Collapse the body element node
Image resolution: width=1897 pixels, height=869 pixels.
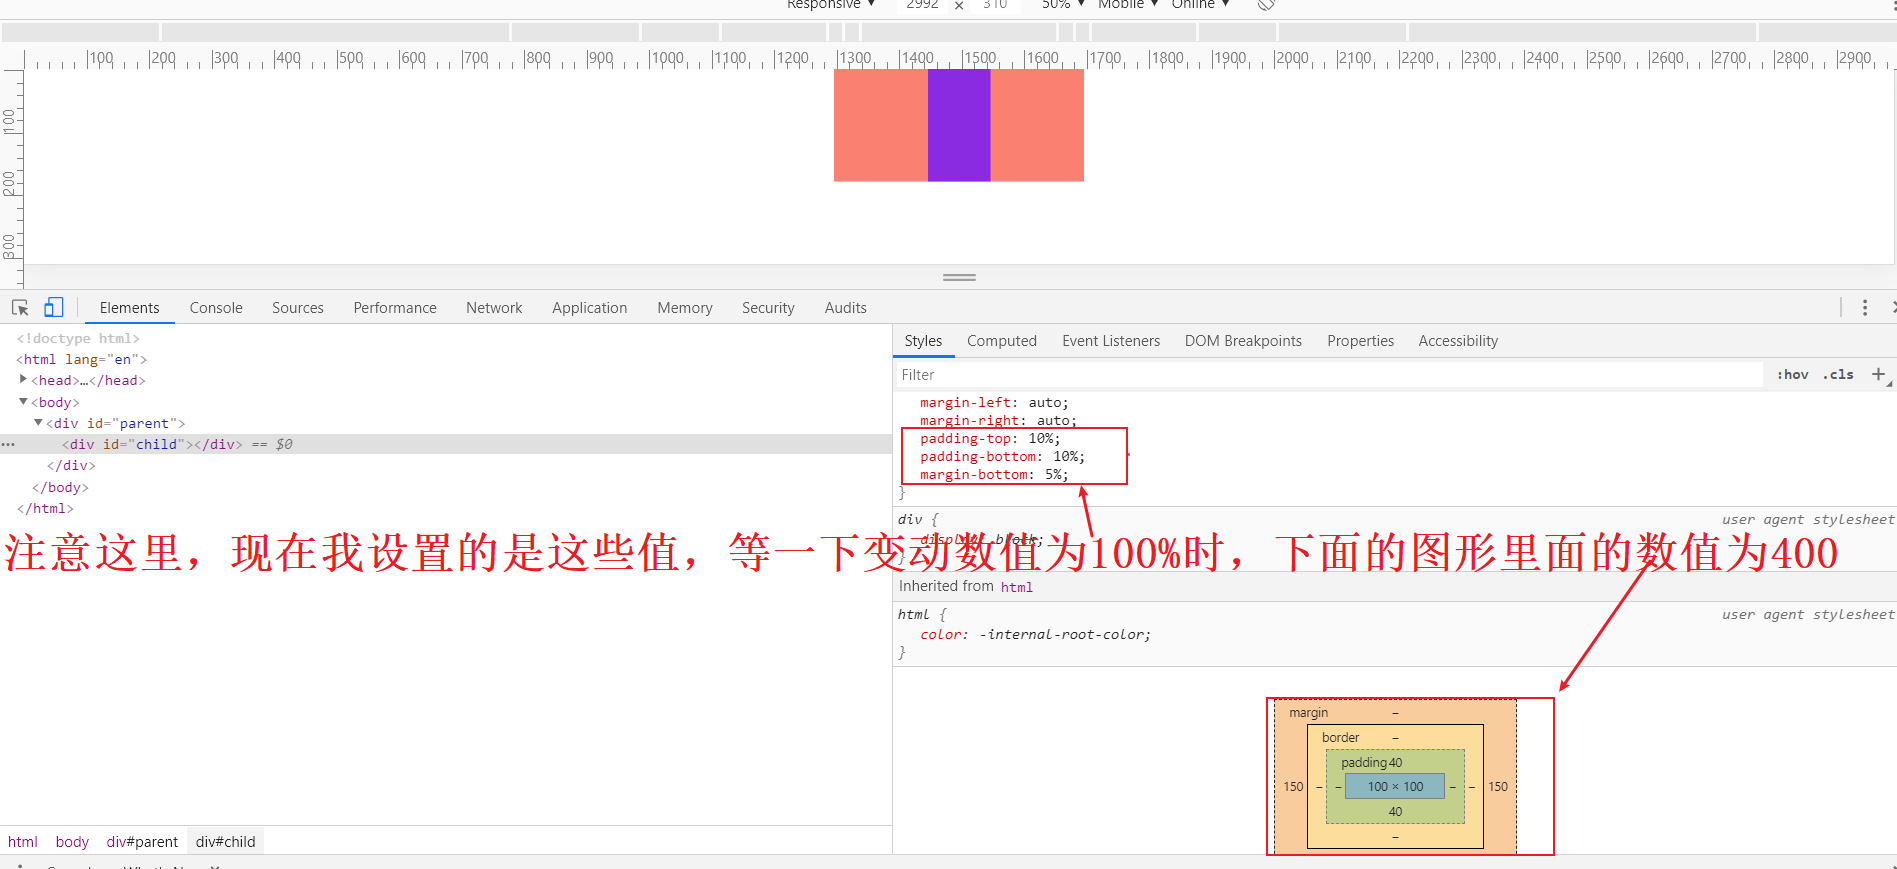23,402
